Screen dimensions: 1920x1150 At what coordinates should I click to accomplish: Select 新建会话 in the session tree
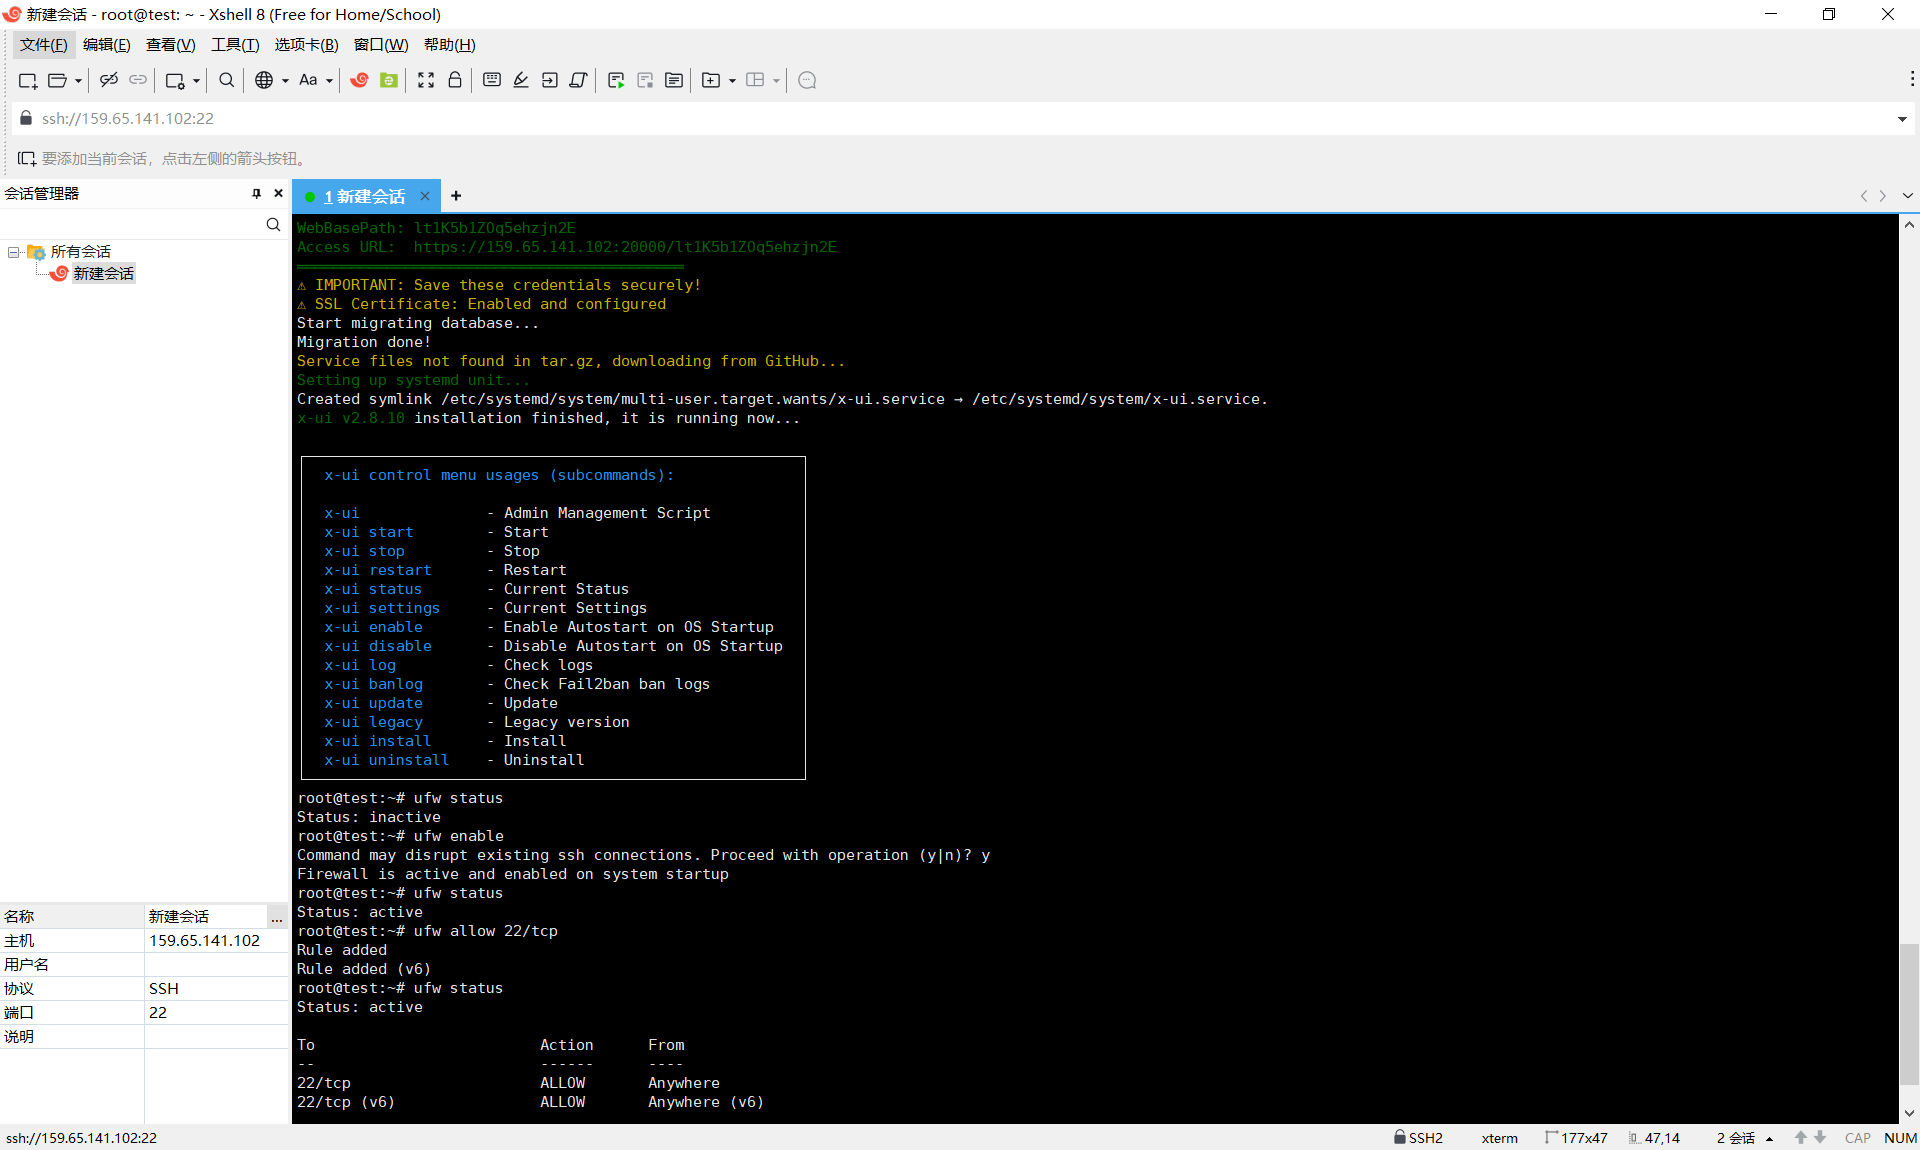[103, 274]
